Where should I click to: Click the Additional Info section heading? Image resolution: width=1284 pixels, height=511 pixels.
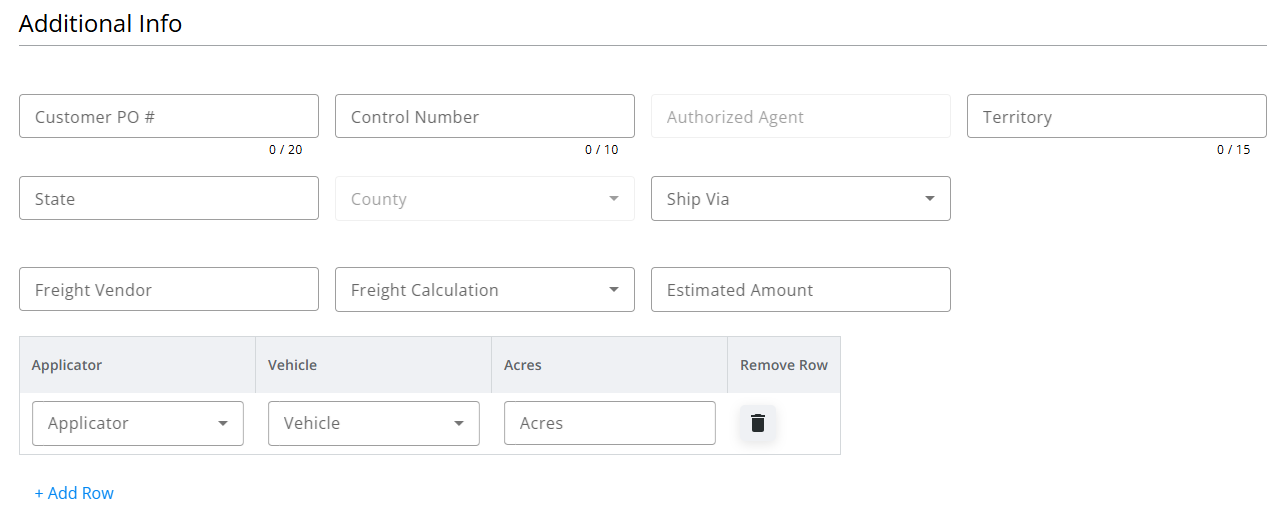pos(100,24)
